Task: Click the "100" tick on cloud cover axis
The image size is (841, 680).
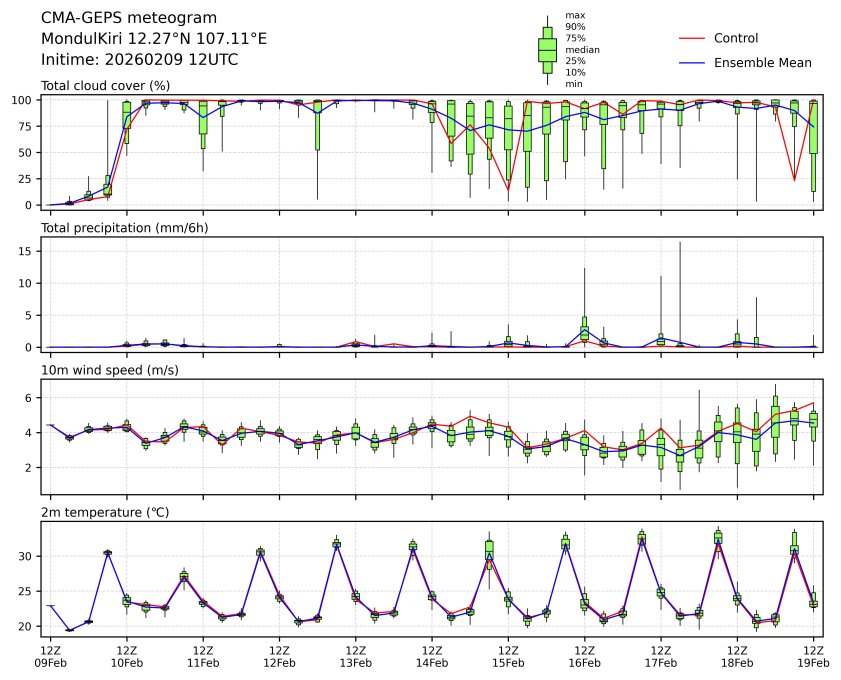Action: click(x=25, y=100)
